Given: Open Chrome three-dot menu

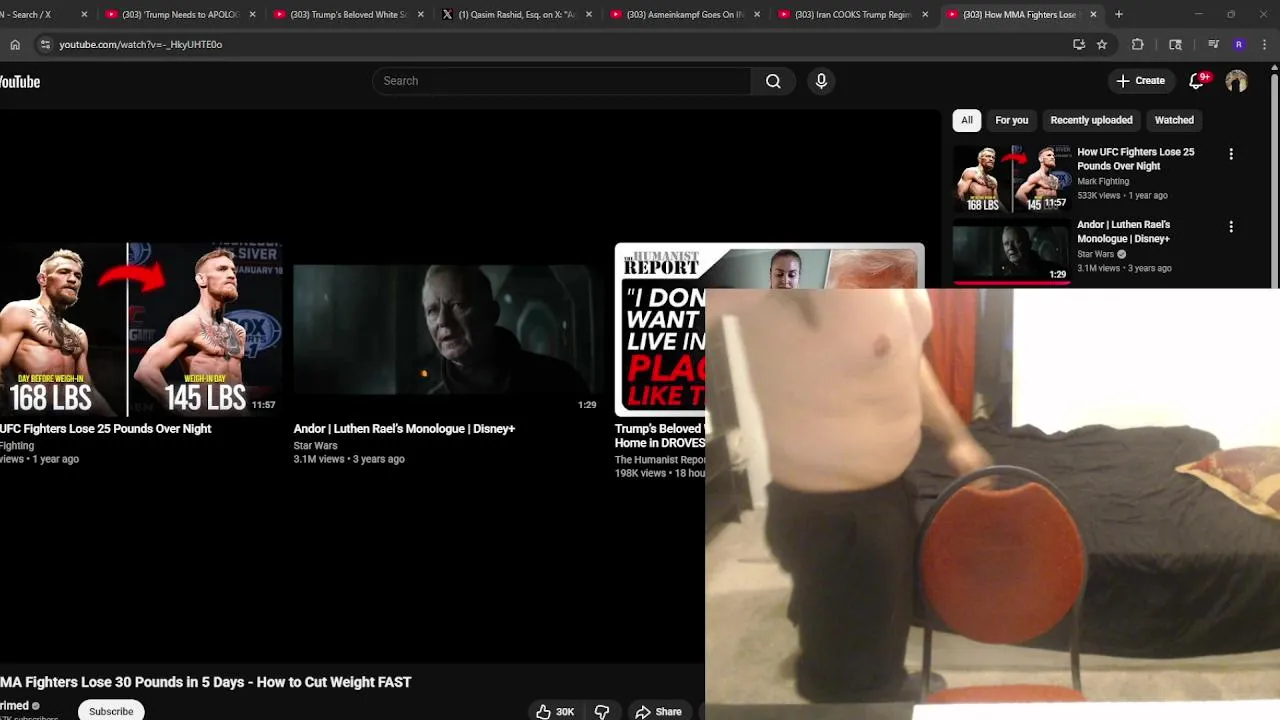Looking at the screenshot, I should (1265, 44).
